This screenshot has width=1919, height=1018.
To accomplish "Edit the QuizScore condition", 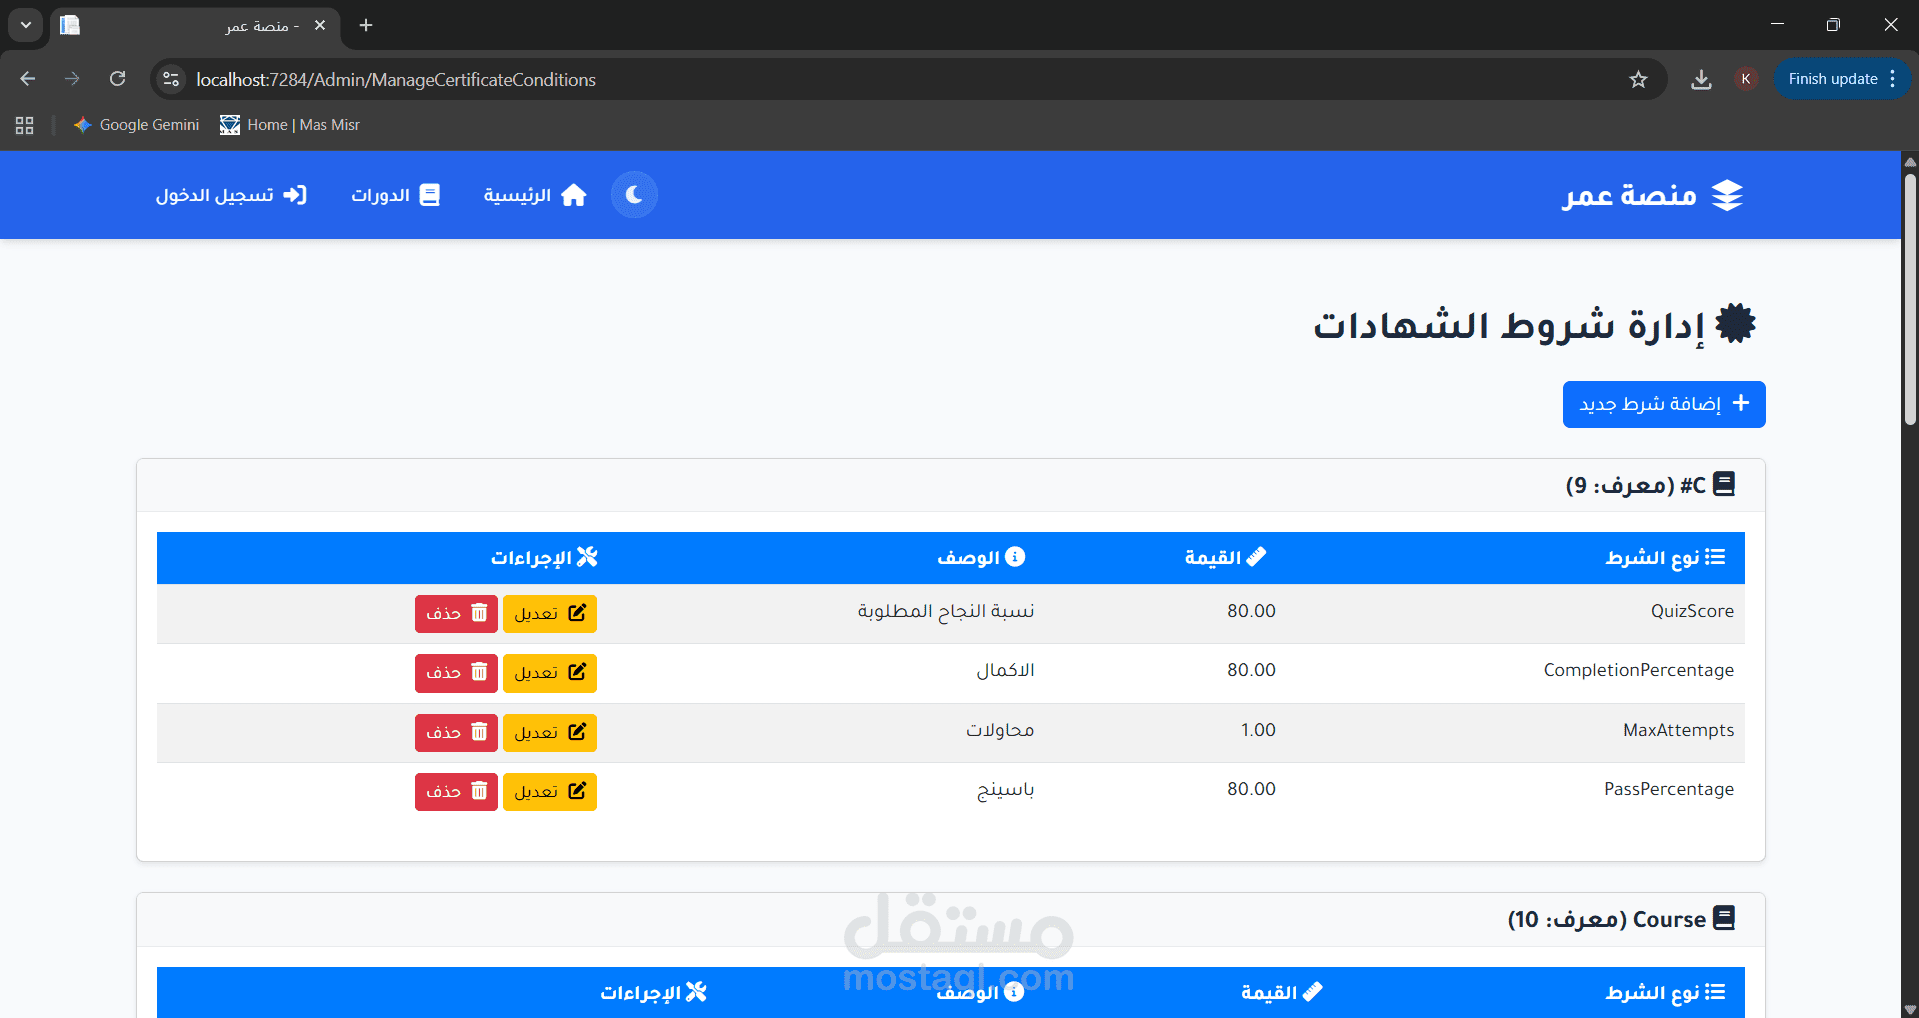I will [x=550, y=614].
